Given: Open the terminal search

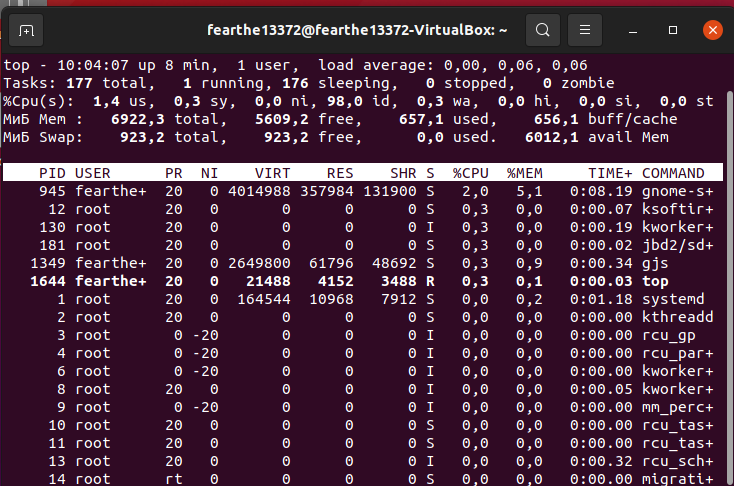Looking at the screenshot, I should point(543,30).
